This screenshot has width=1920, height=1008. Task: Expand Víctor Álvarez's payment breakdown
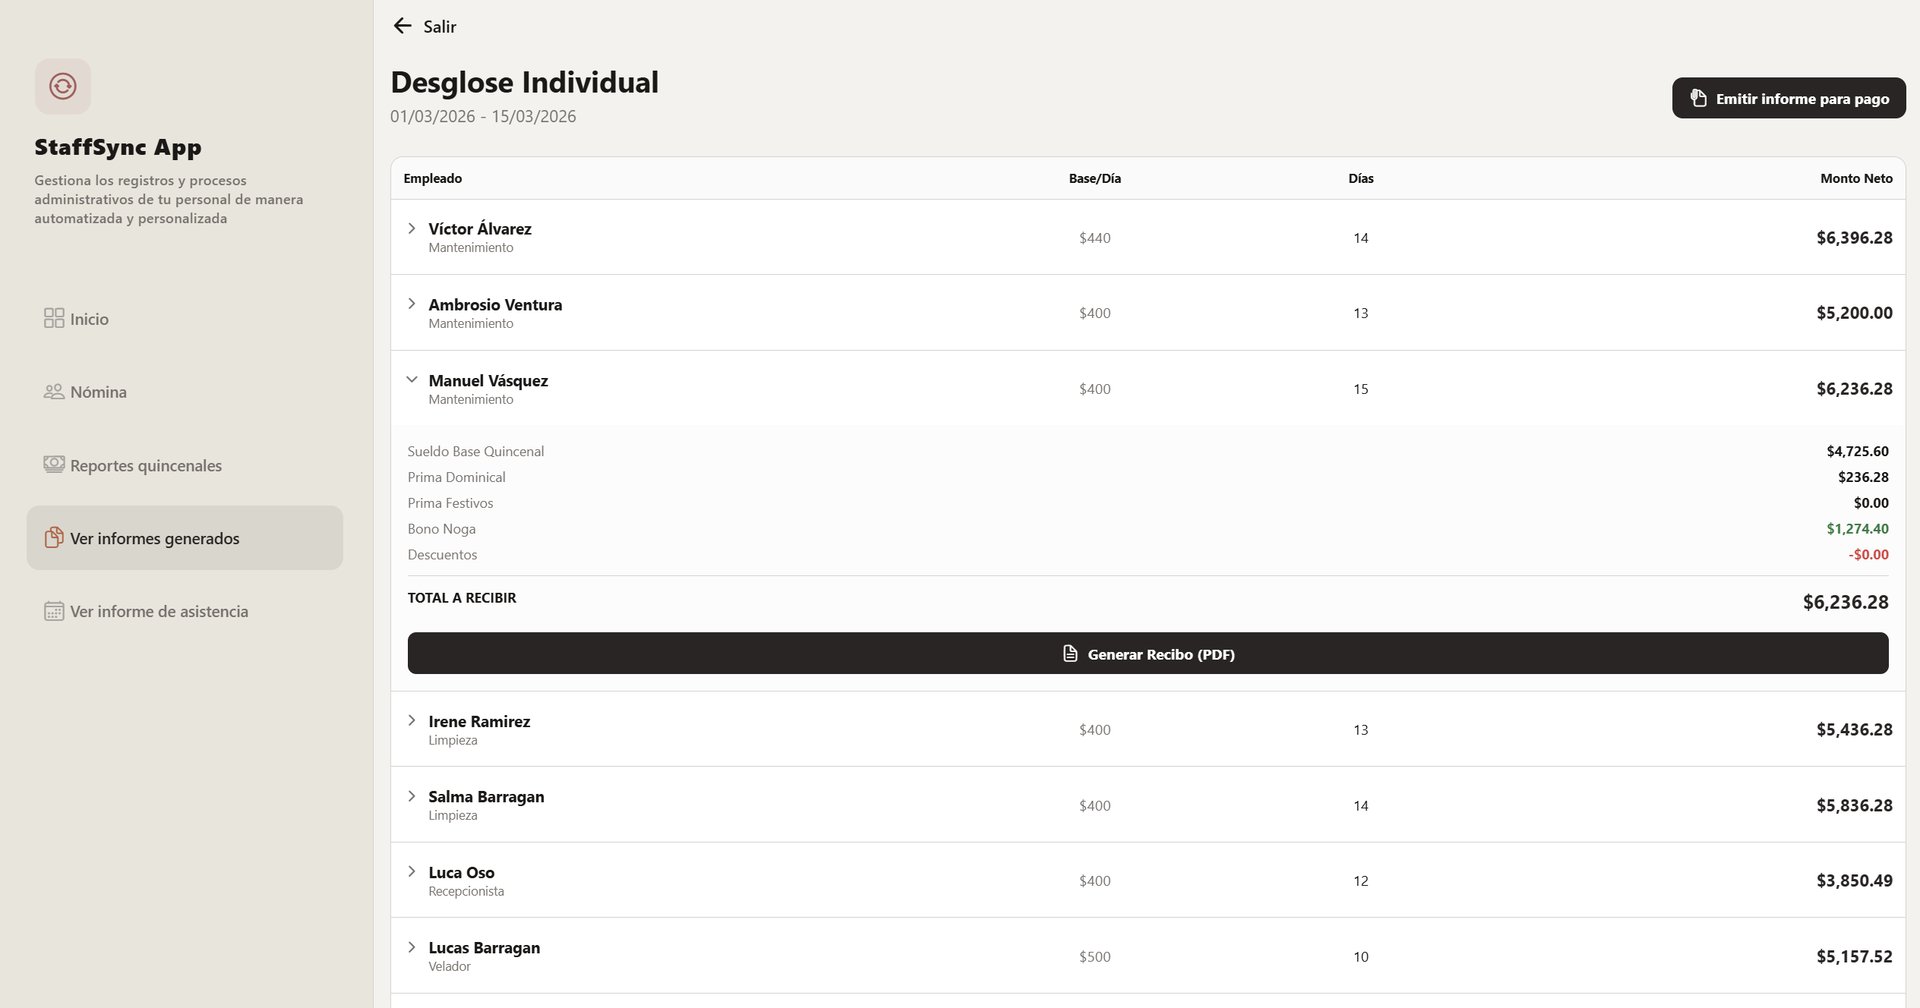coord(411,229)
